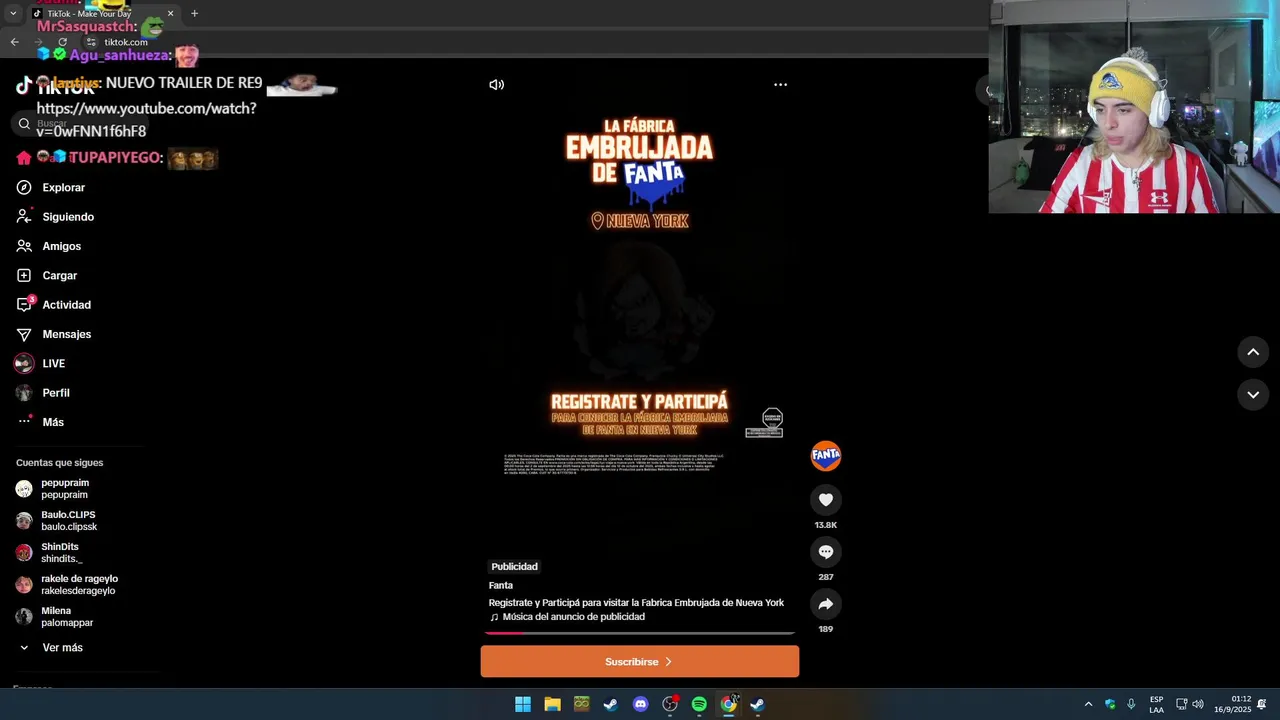
Task: Open comments on the Fanta ad
Action: click(x=826, y=552)
